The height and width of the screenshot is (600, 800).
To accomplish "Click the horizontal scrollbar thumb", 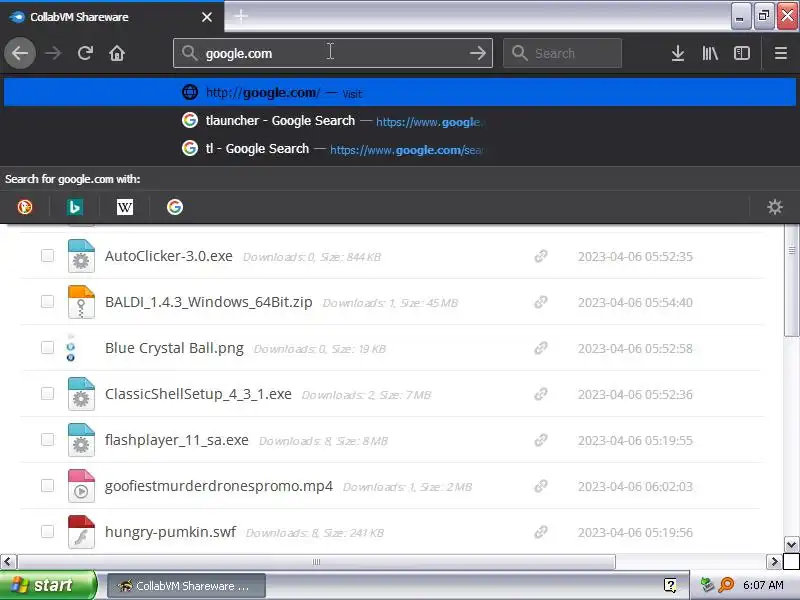I will (x=316, y=562).
